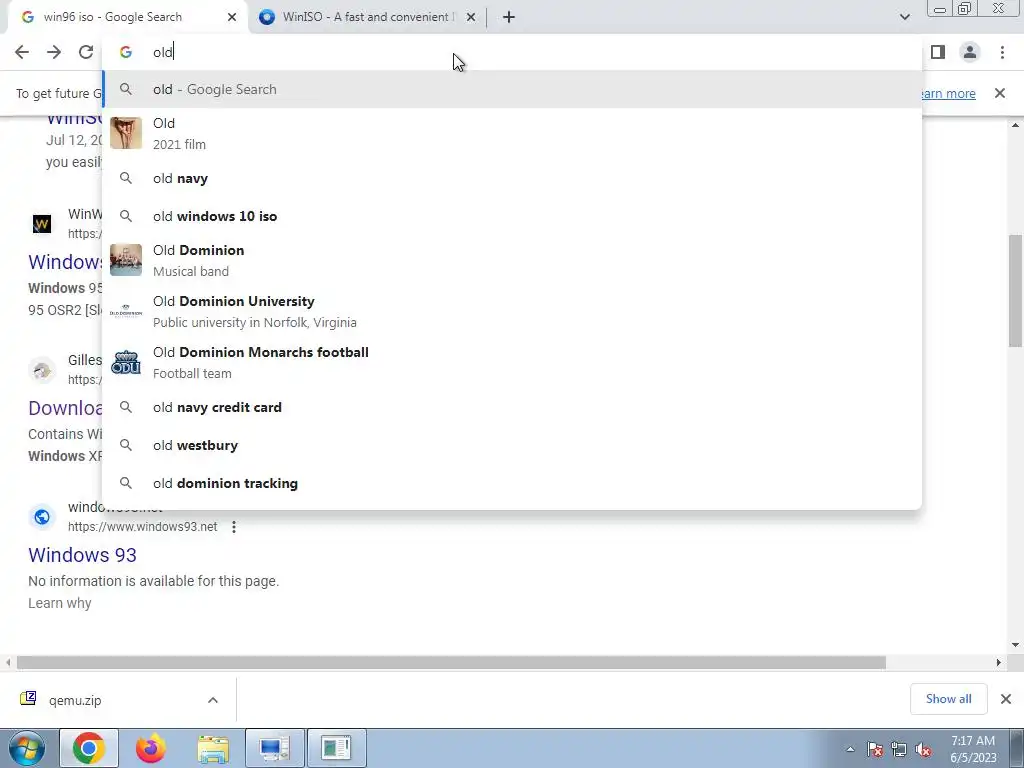Select 'Old Dominion Monarchs football' suggestion
The height and width of the screenshot is (768, 1024).
[512, 362]
